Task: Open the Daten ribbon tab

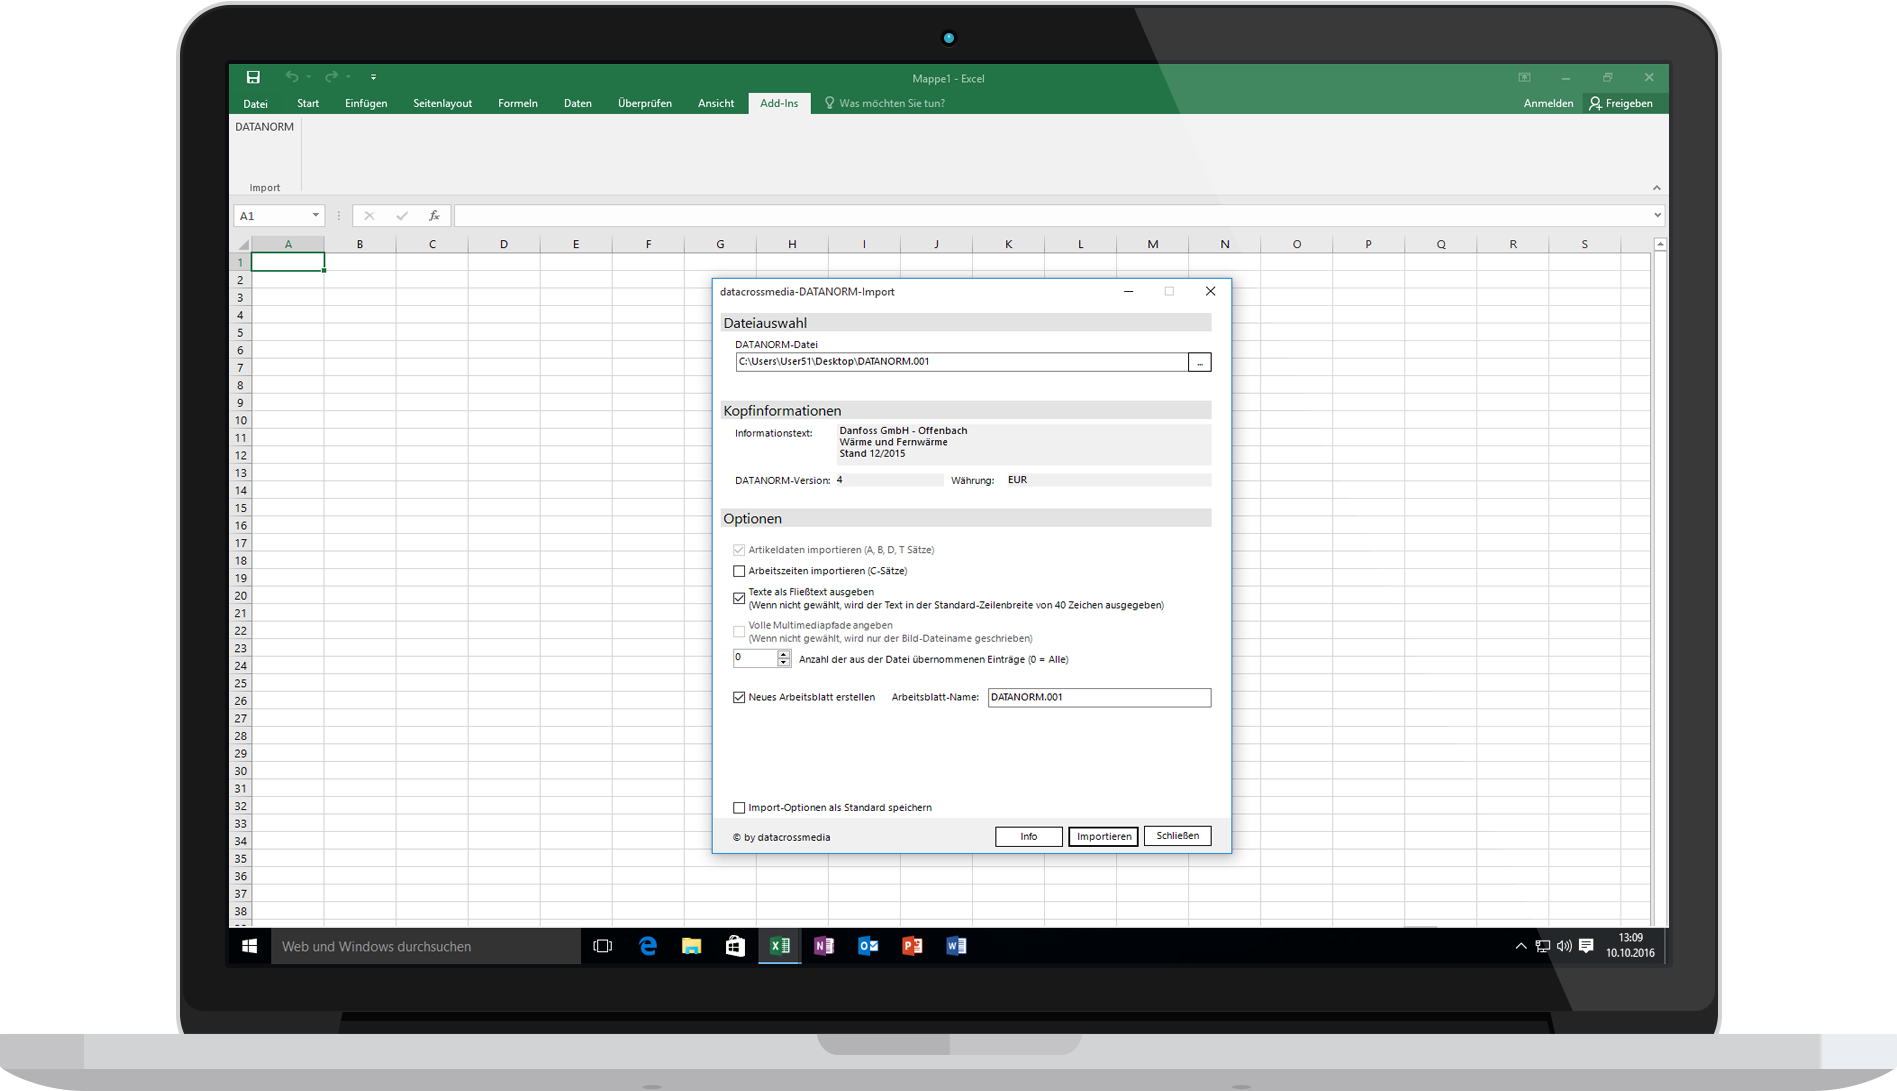Action: pyautogui.click(x=577, y=103)
